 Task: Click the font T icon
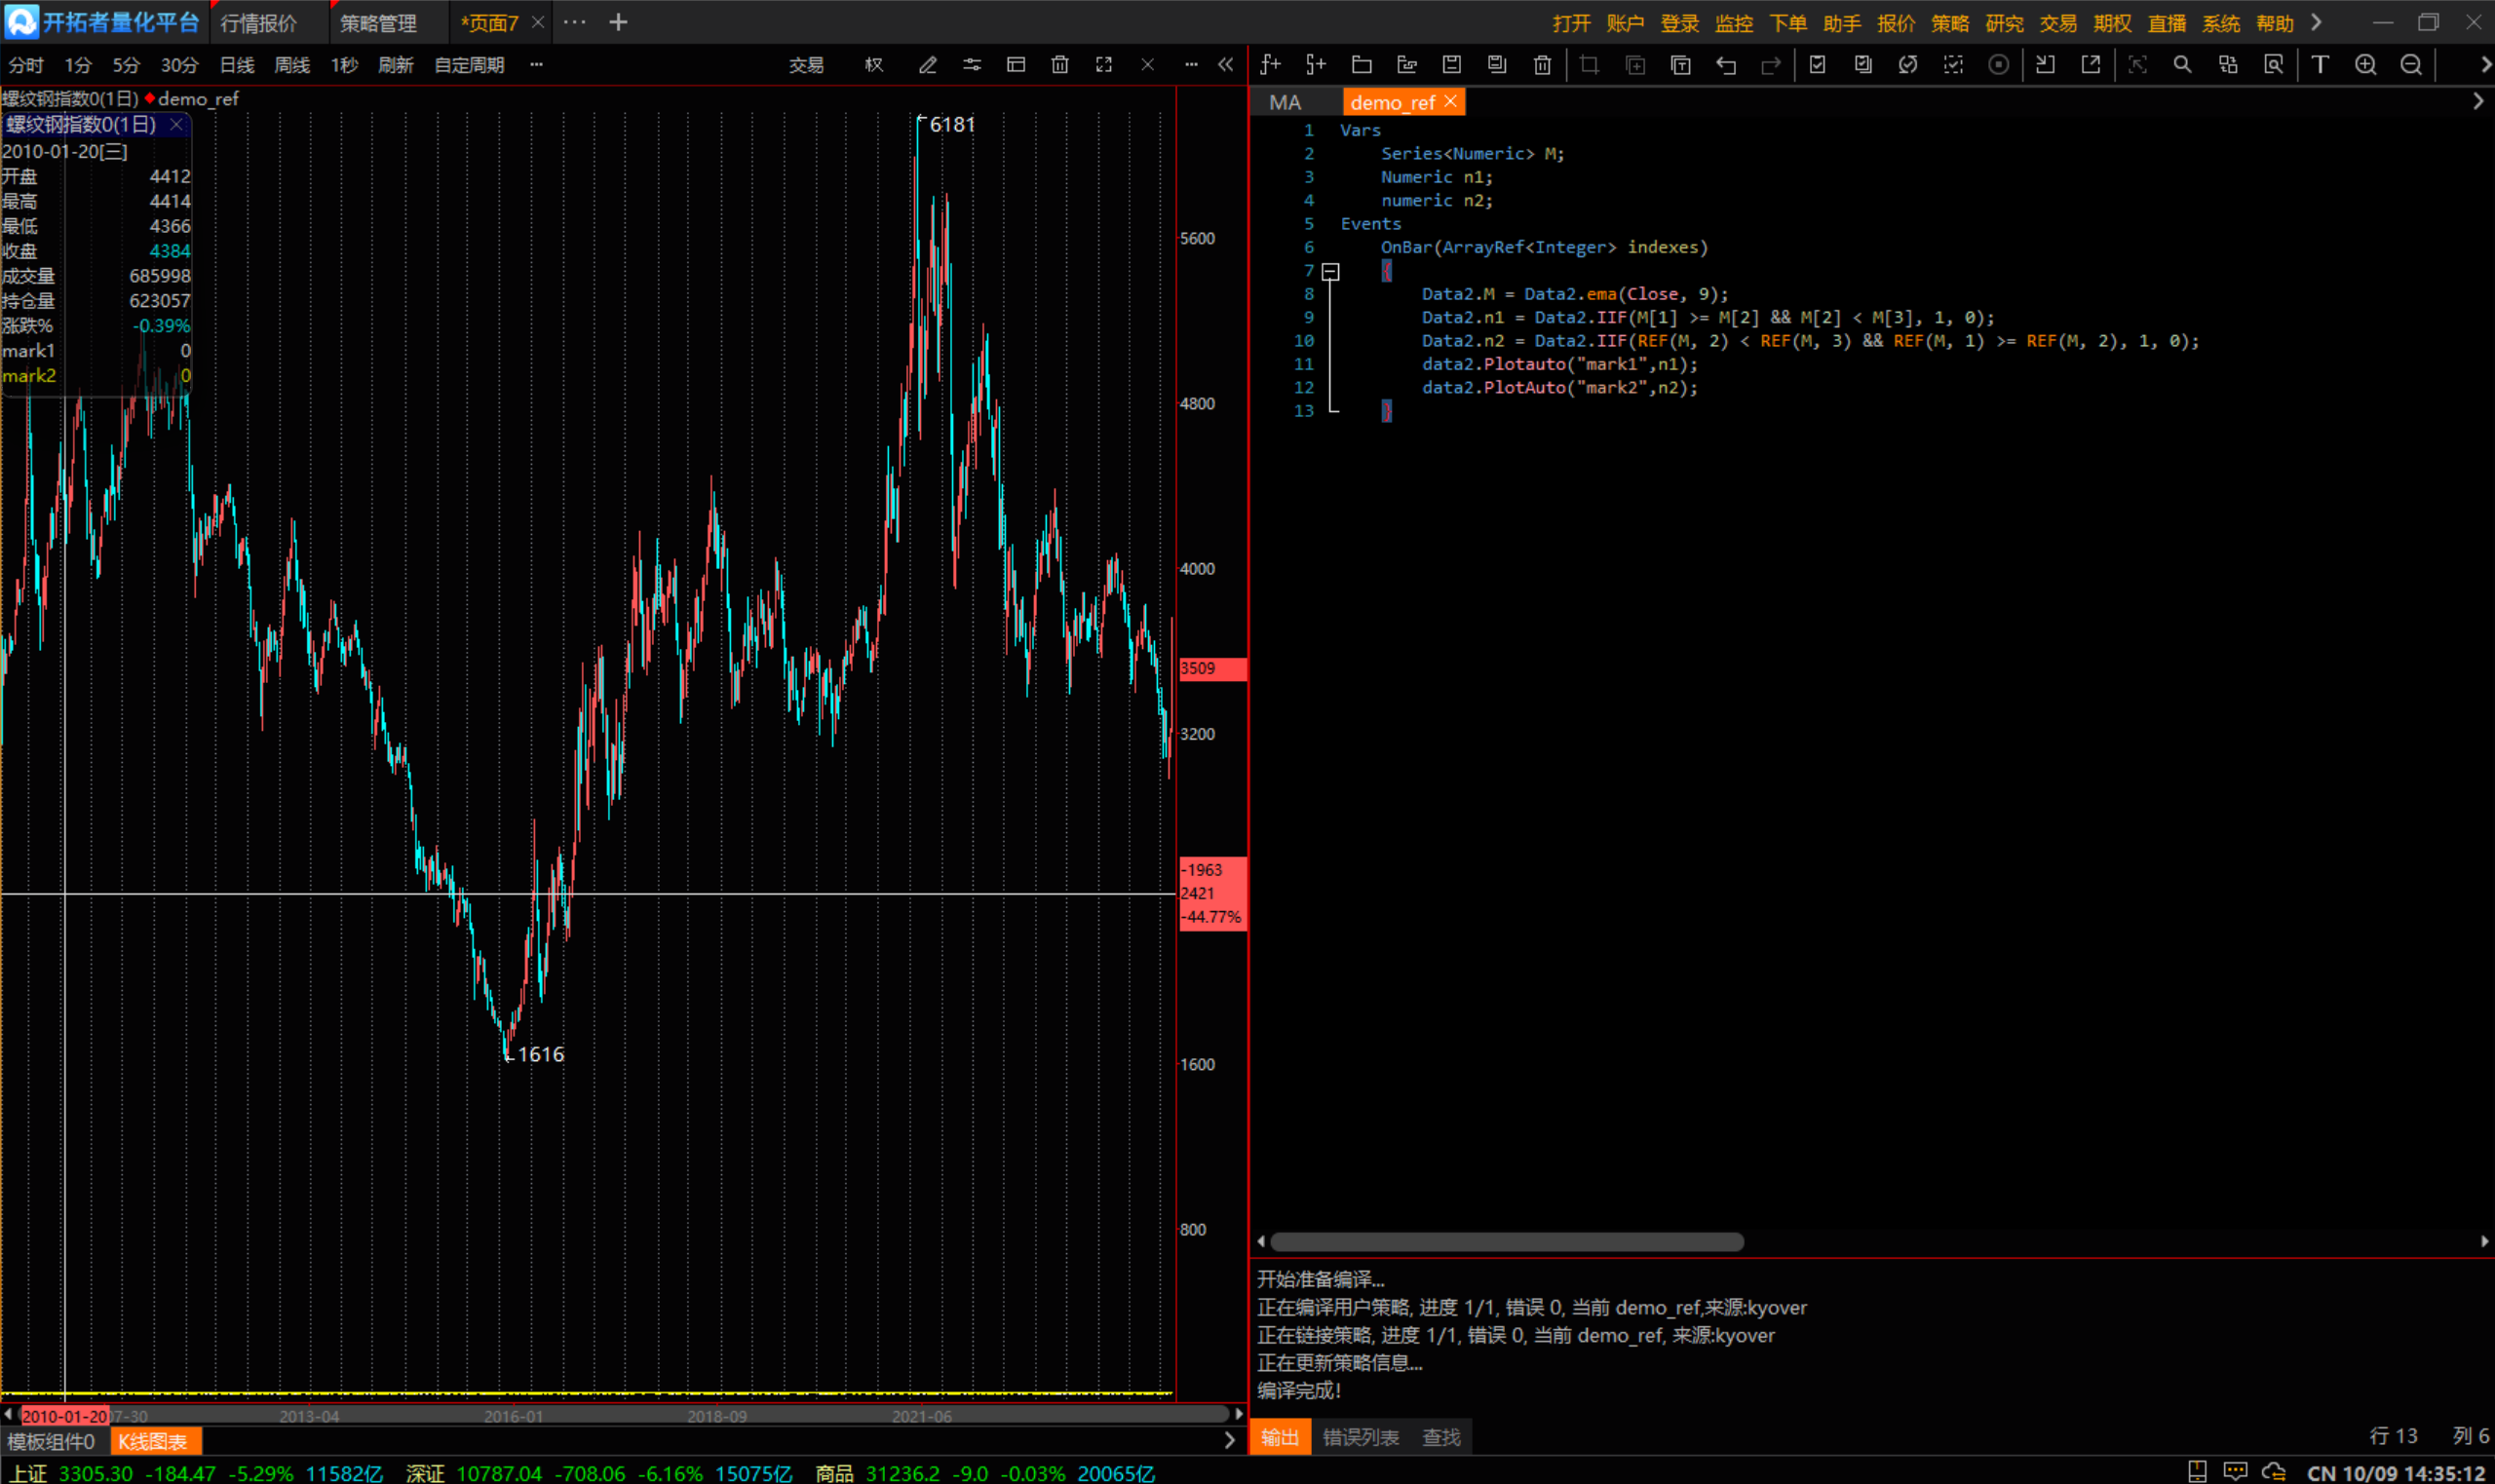2321,65
